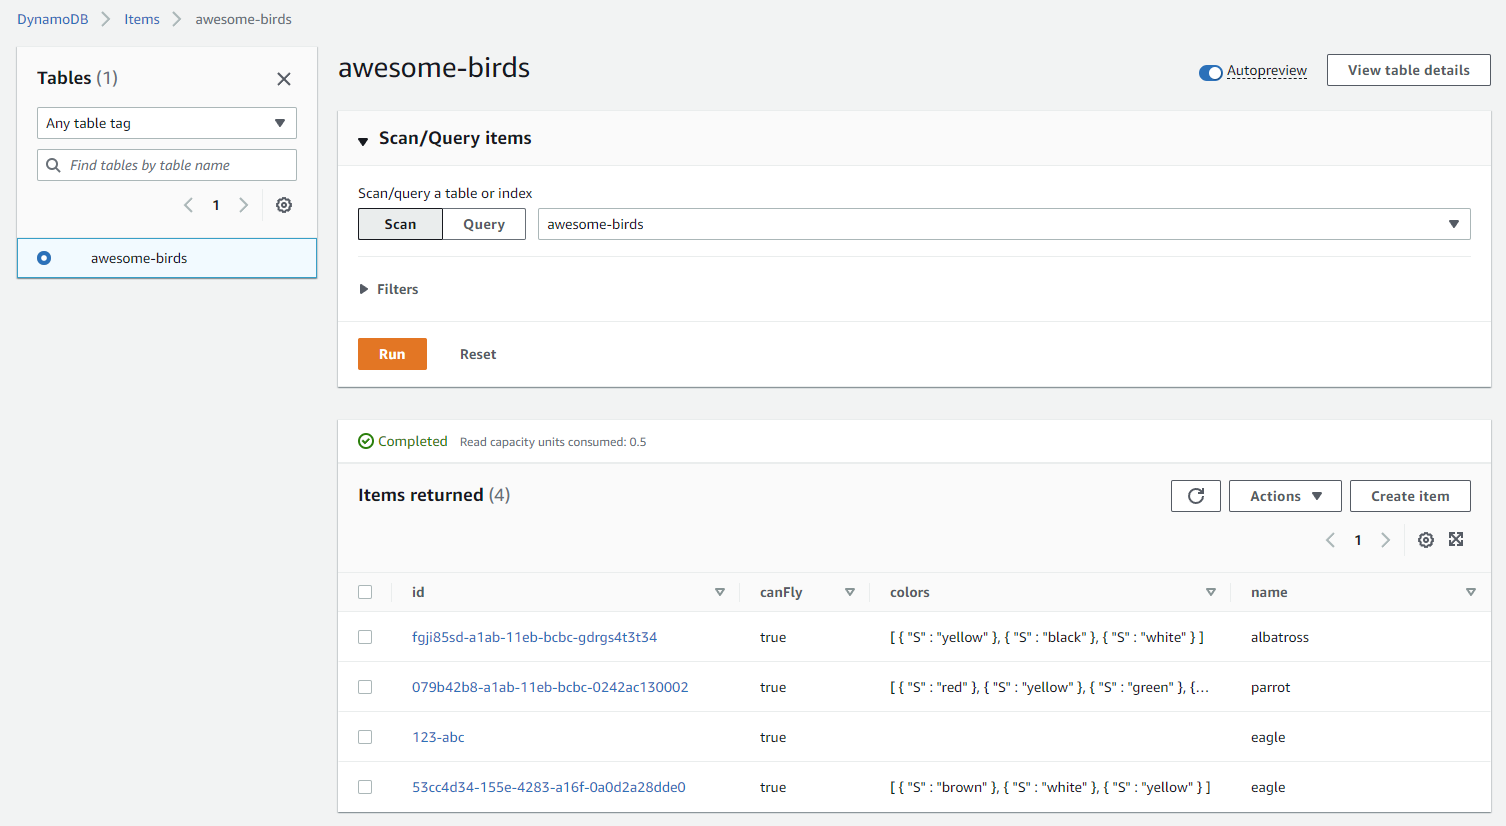Screen dimensions: 1506x826
Task: Click the brown white yellow colors cell
Action: [x=1050, y=787]
